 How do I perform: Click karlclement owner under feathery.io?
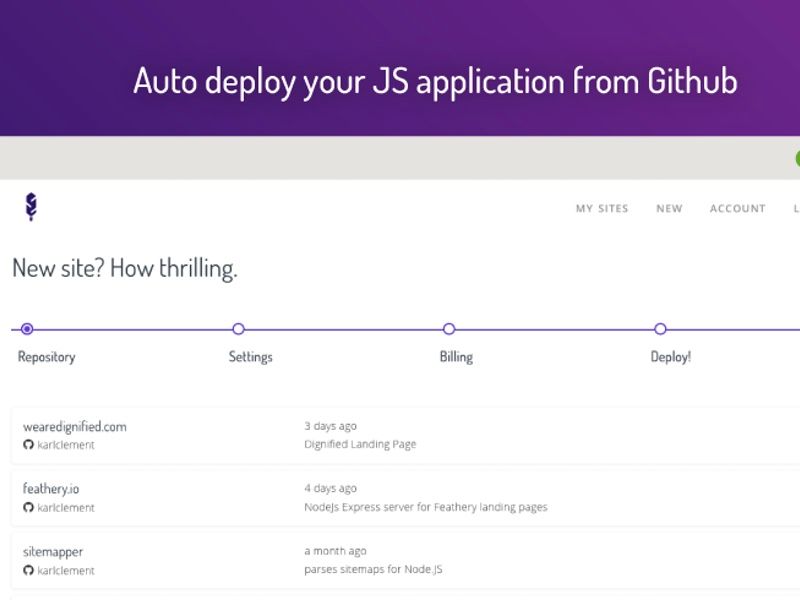66,508
